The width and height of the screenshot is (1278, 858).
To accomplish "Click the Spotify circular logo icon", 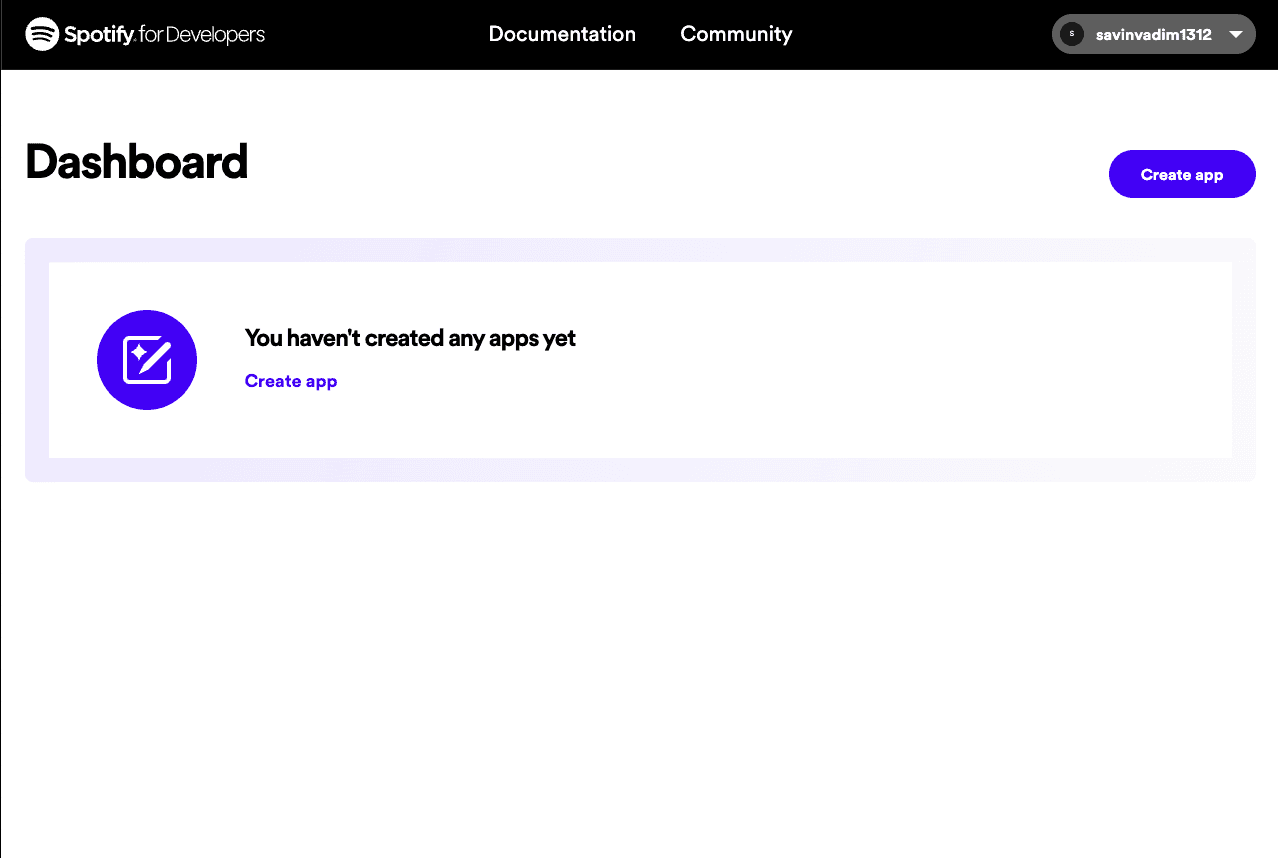I will pos(42,34).
